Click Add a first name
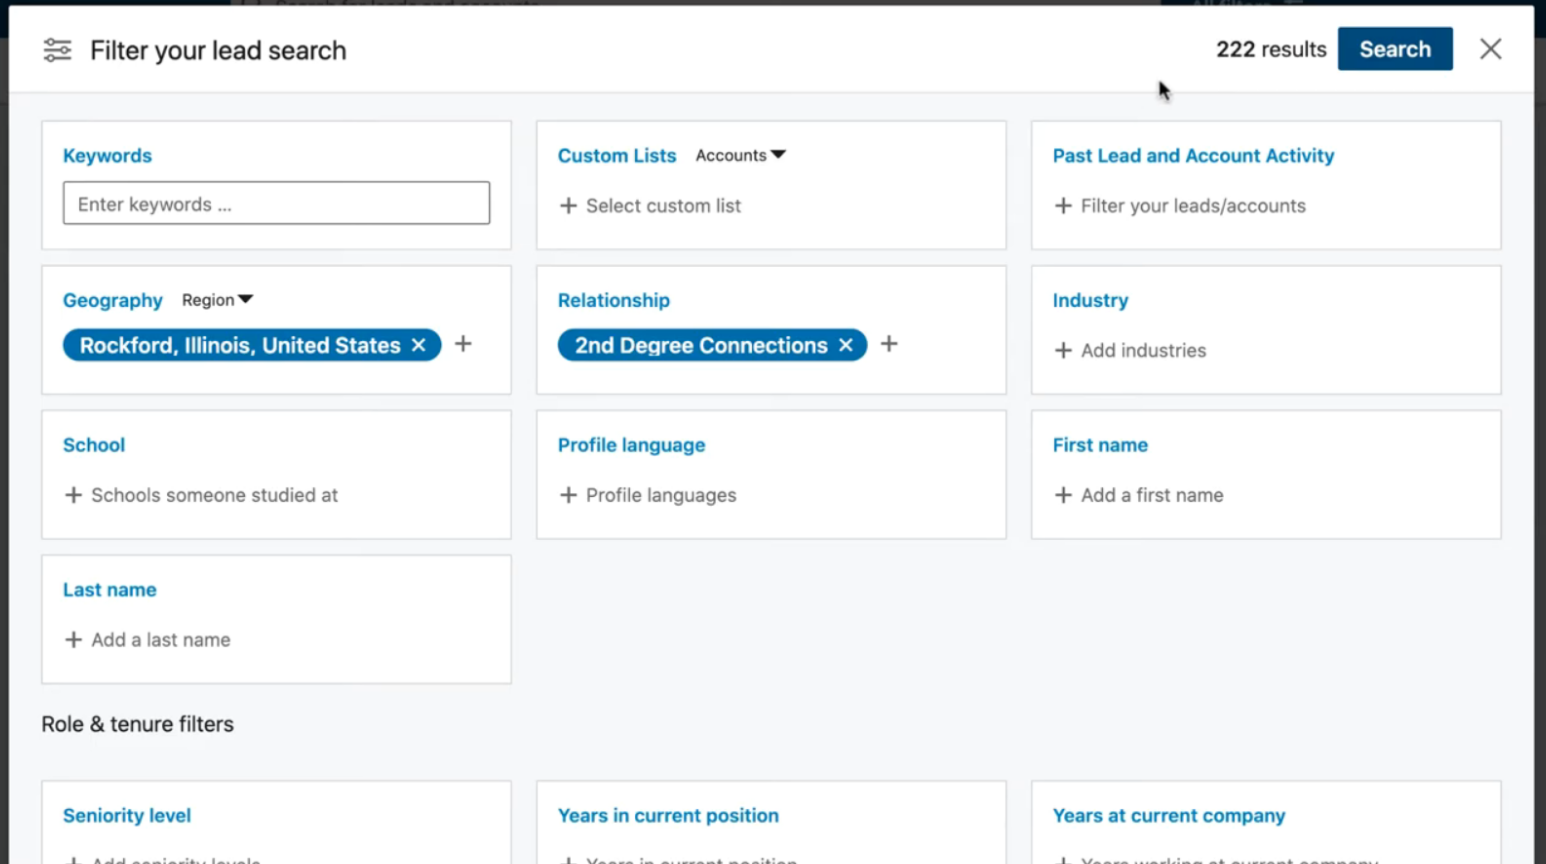The height and width of the screenshot is (864, 1546). point(1152,495)
